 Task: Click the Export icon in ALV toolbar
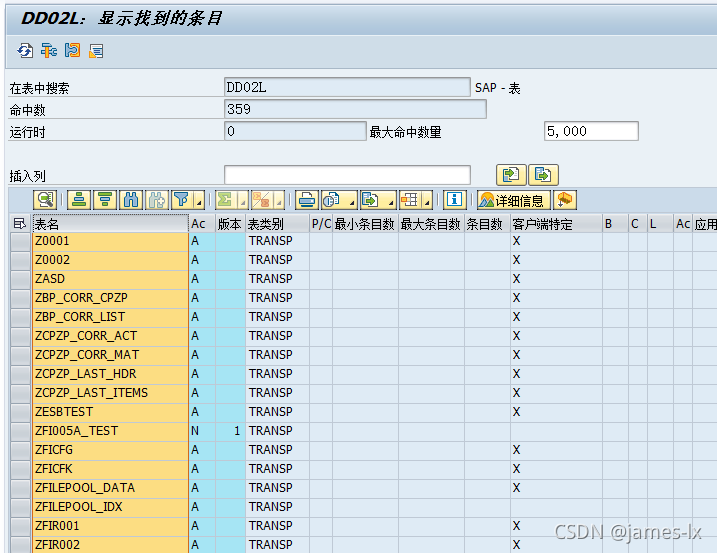tap(371, 200)
